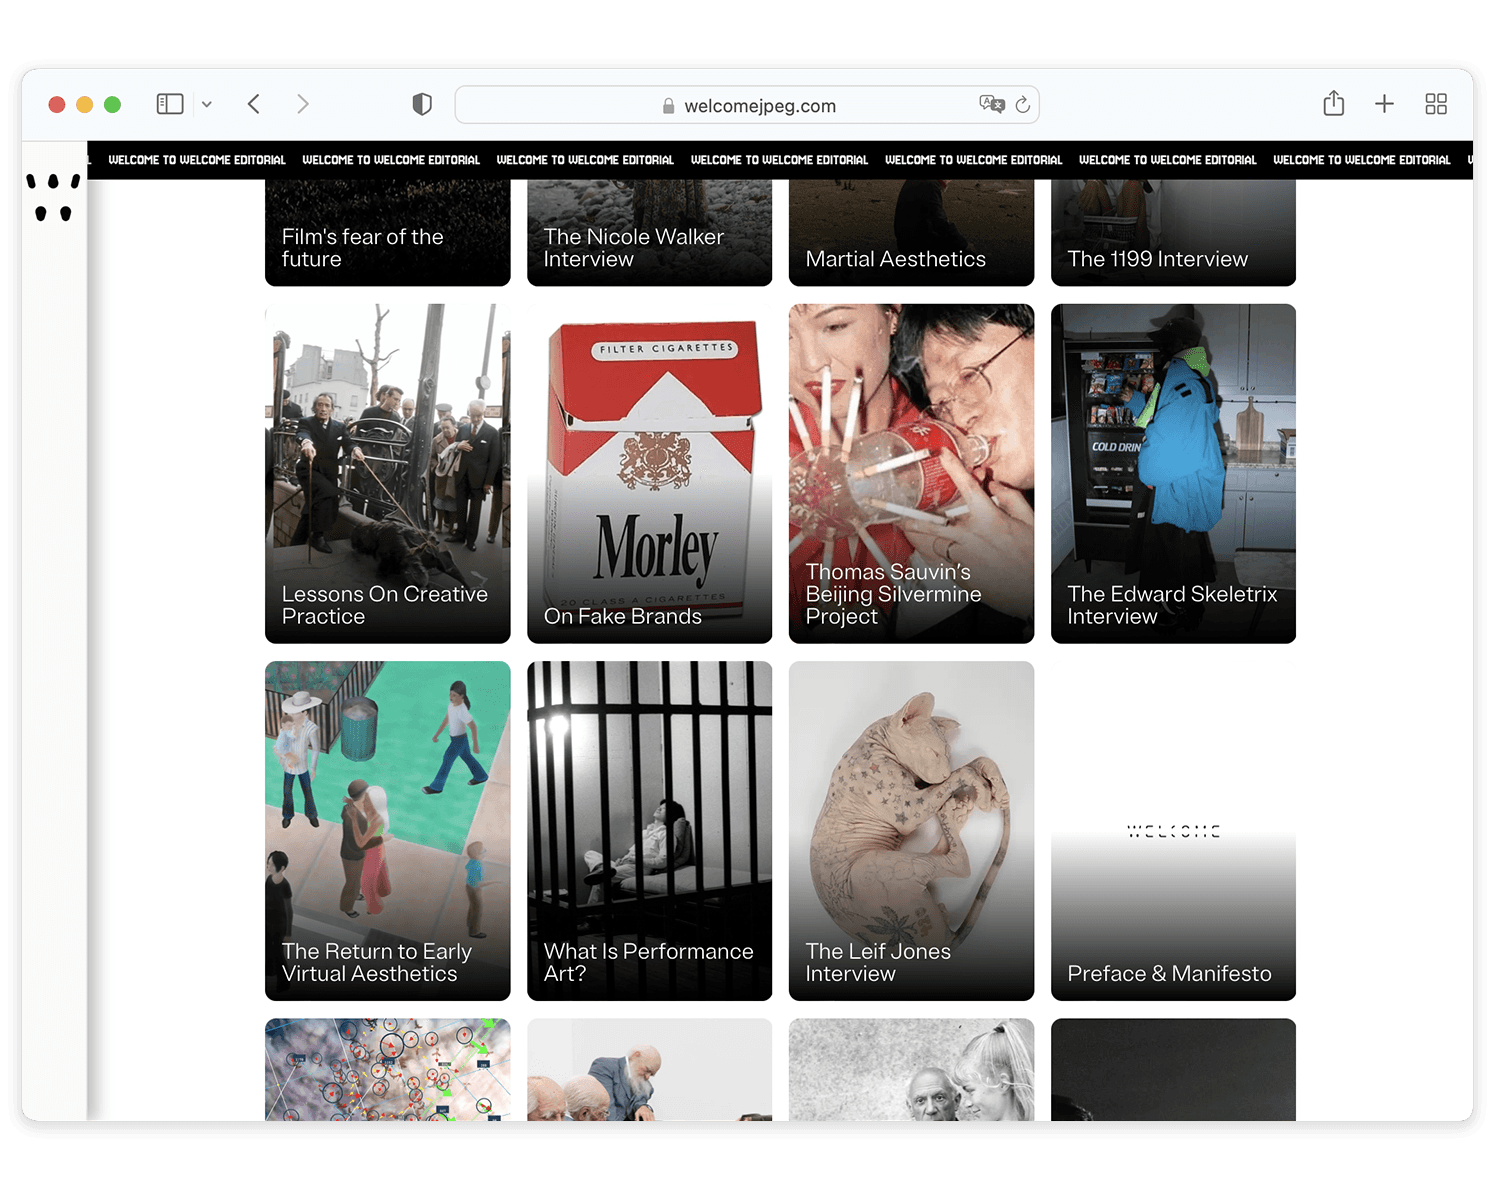This screenshot has width=1500, height=1200.
Task: Open the Martial Aesthetics article
Action: (x=912, y=233)
